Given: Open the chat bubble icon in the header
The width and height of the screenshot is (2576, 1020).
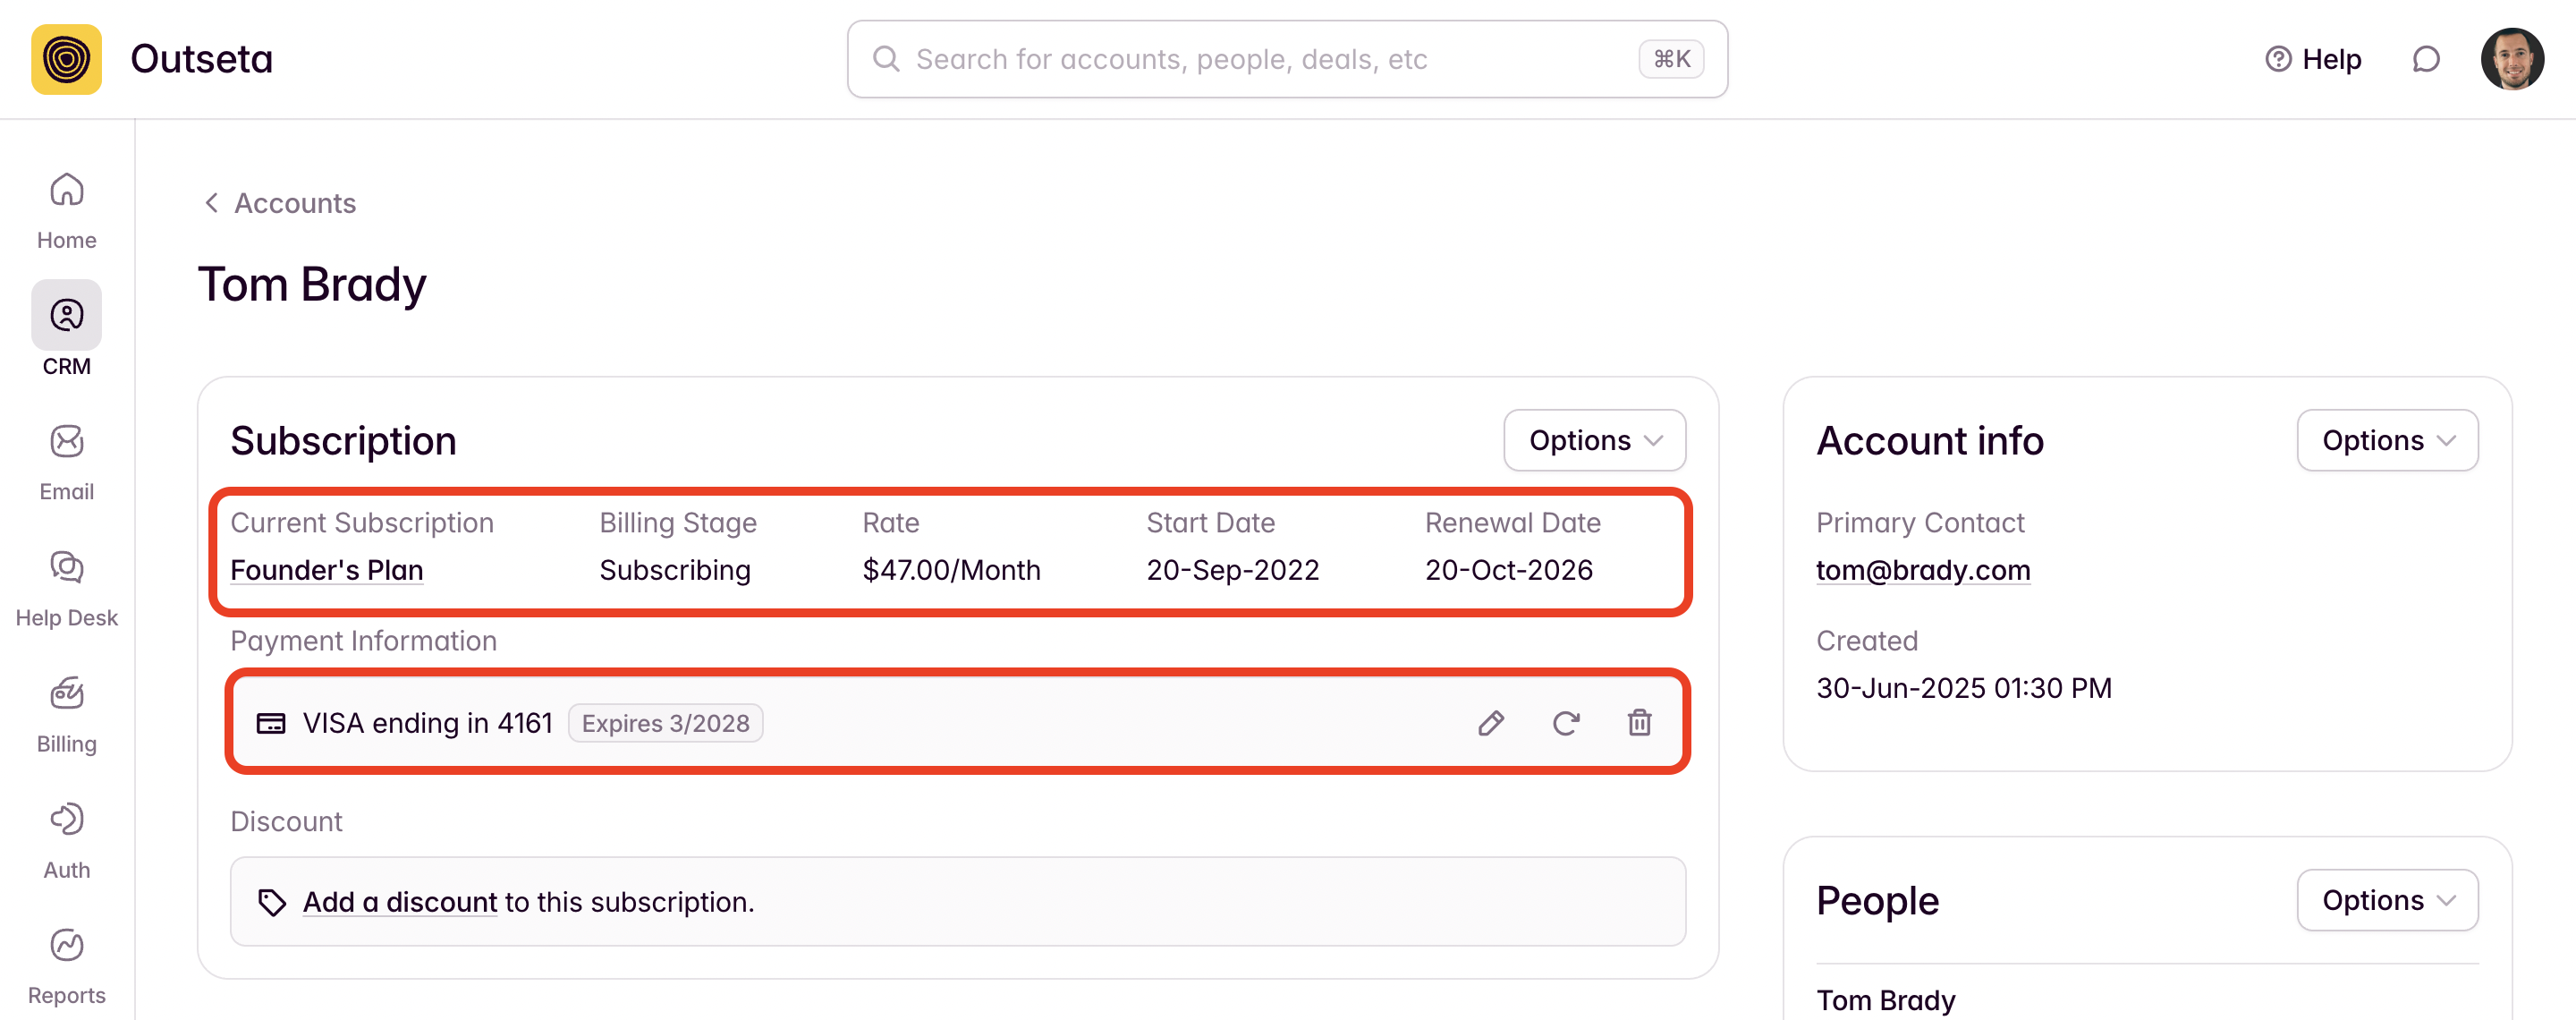Looking at the screenshot, I should (2425, 59).
